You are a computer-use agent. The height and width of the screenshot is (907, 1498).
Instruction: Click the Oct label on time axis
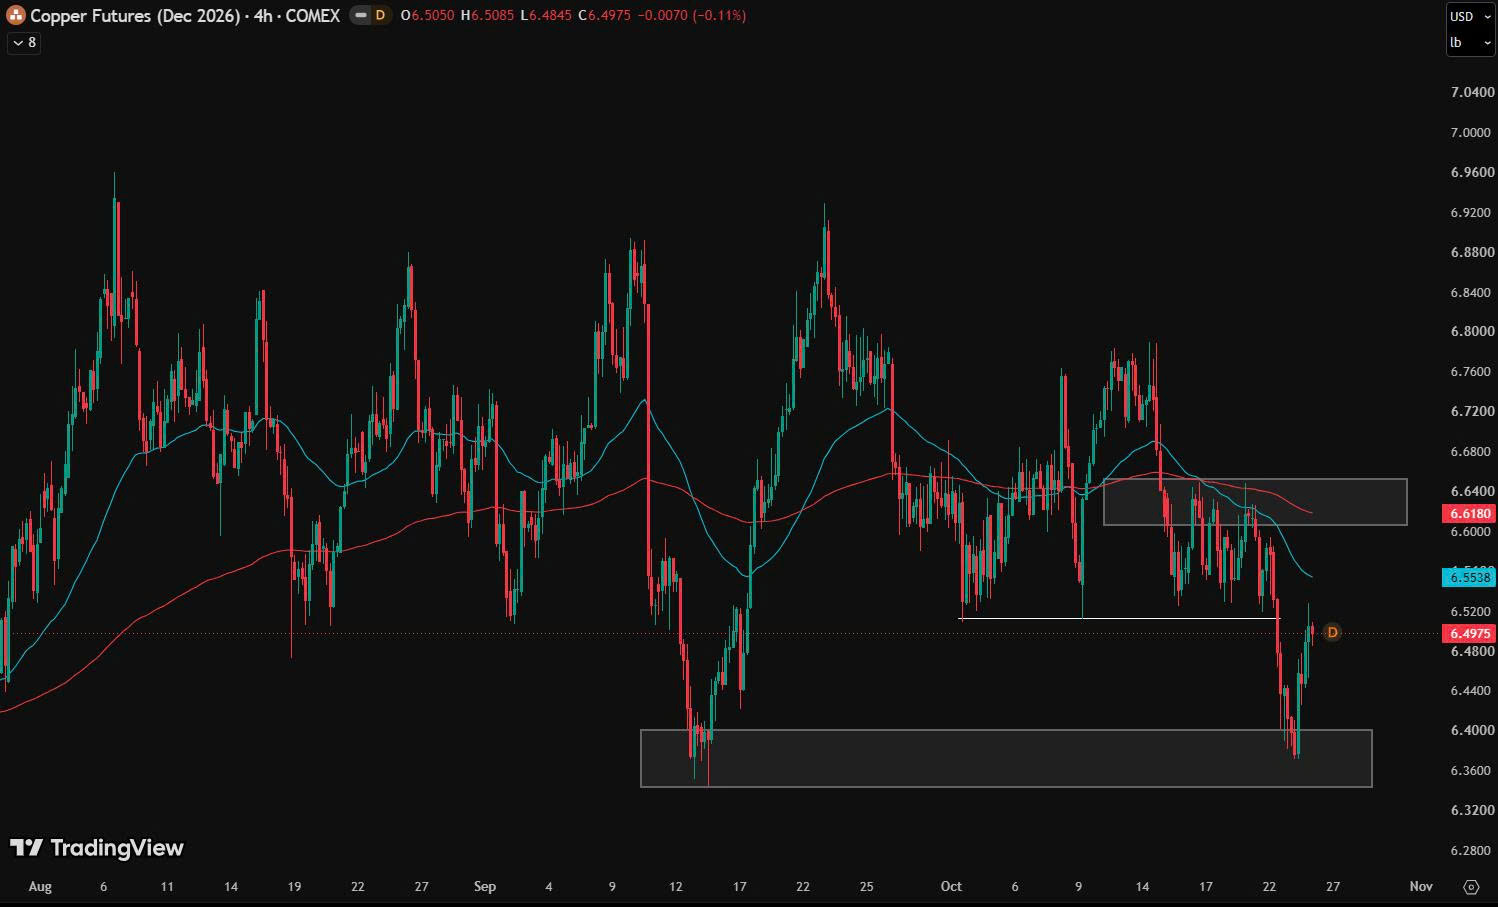(951, 886)
